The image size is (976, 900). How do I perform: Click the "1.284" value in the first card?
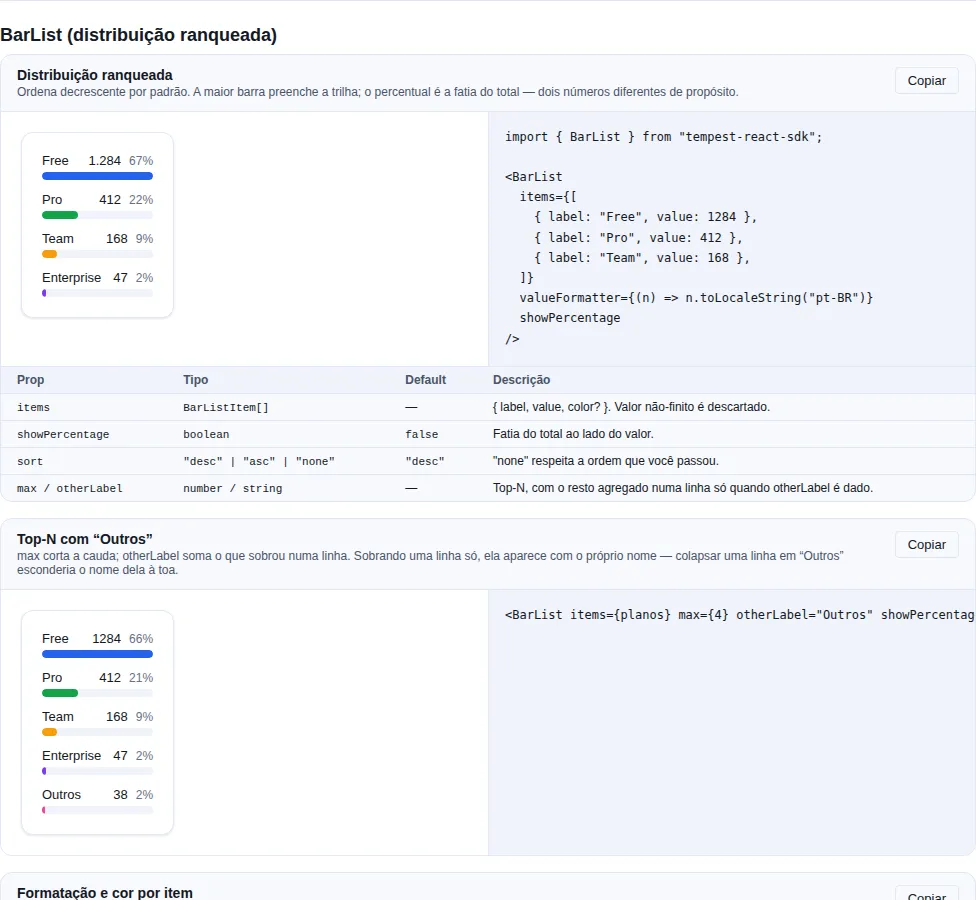tap(105, 161)
